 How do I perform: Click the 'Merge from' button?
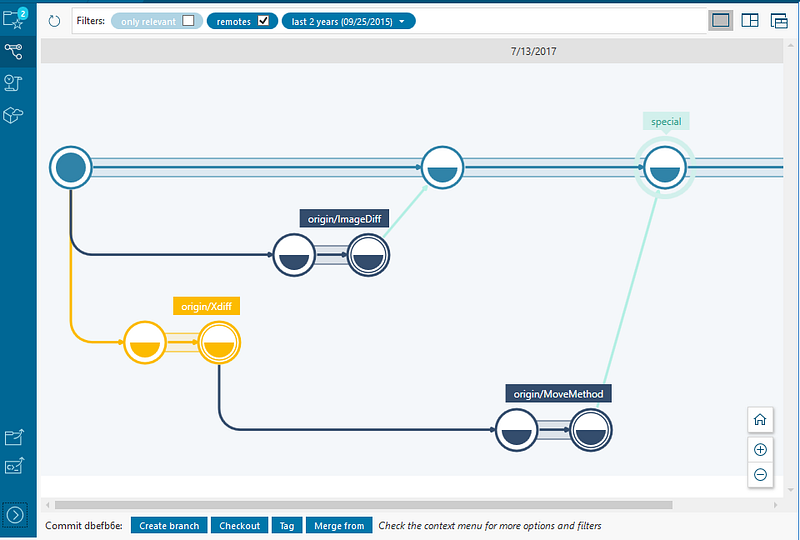click(339, 526)
